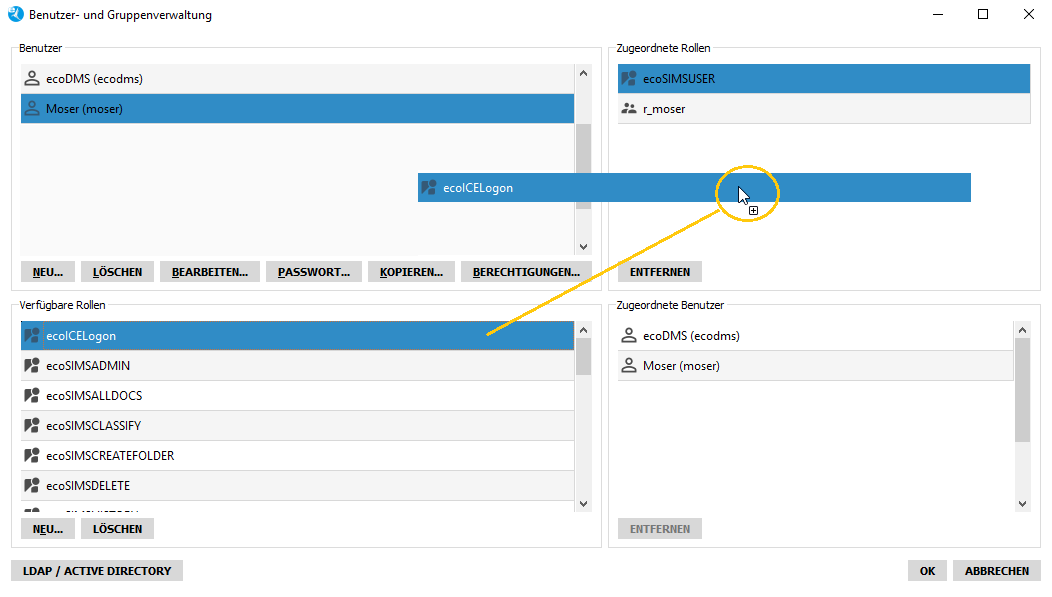Click the down arrow of Verfügbare Rollen scrollbar
Viewport: 1052px width, 597px height.
click(x=583, y=504)
